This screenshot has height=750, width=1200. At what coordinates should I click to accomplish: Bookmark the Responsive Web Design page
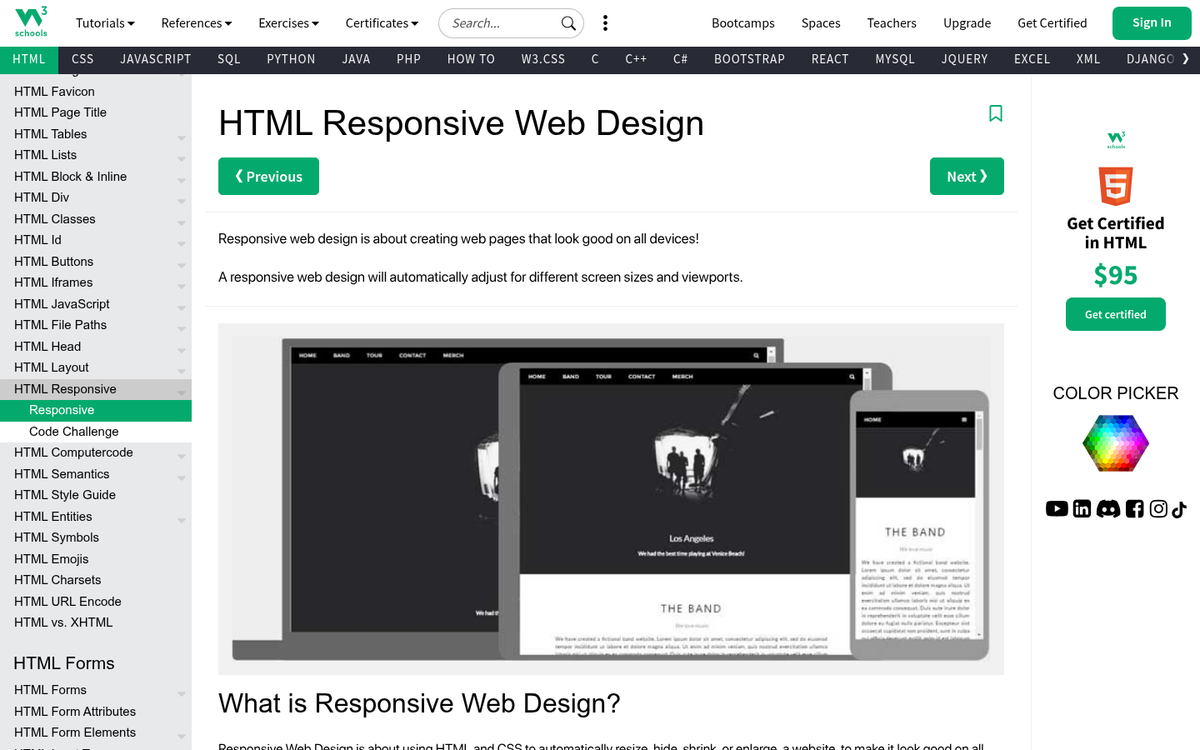click(996, 114)
